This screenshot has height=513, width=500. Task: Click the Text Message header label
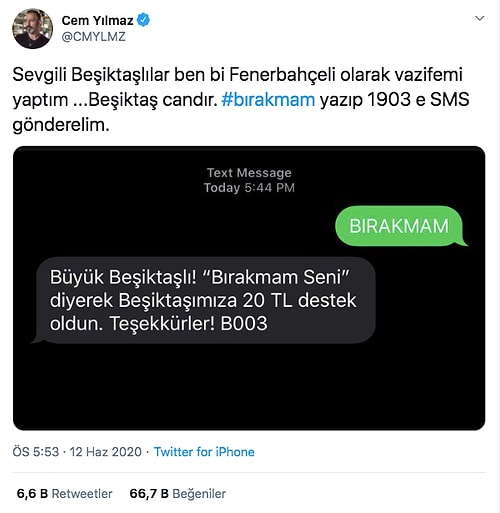tap(249, 173)
